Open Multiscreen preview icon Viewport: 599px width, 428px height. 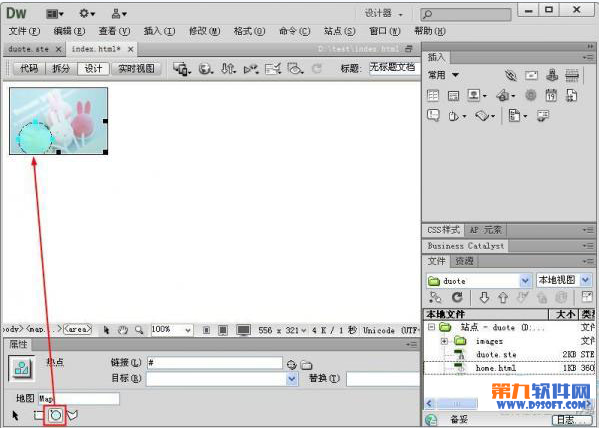[x=181, y=69]
